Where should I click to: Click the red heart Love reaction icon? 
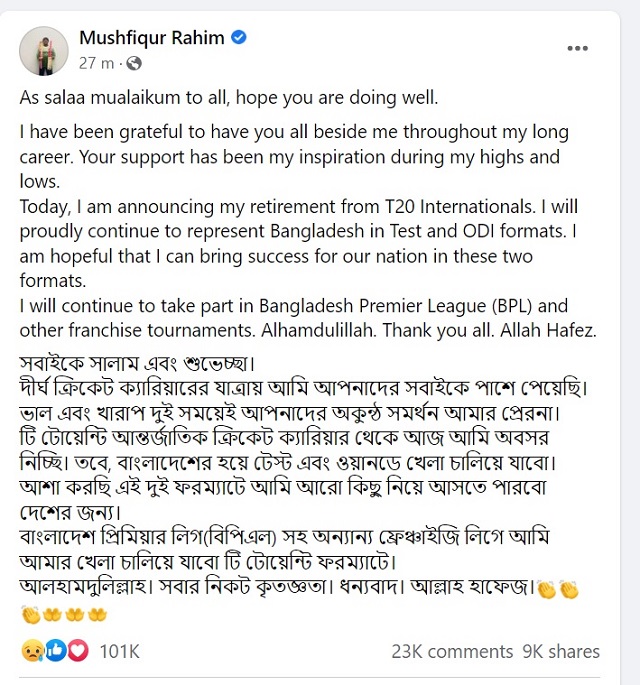(77, 651)
